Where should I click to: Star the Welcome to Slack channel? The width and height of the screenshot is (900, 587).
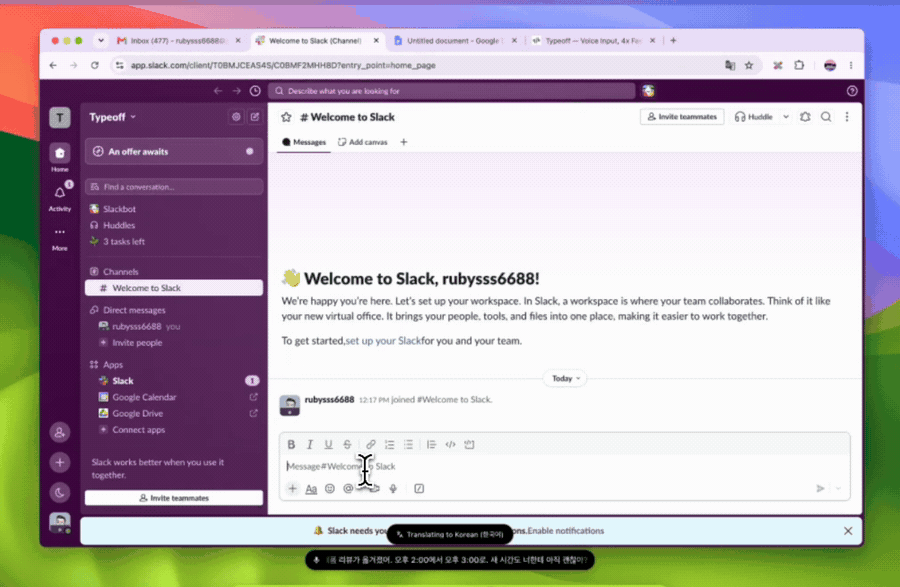pos(286,117)
